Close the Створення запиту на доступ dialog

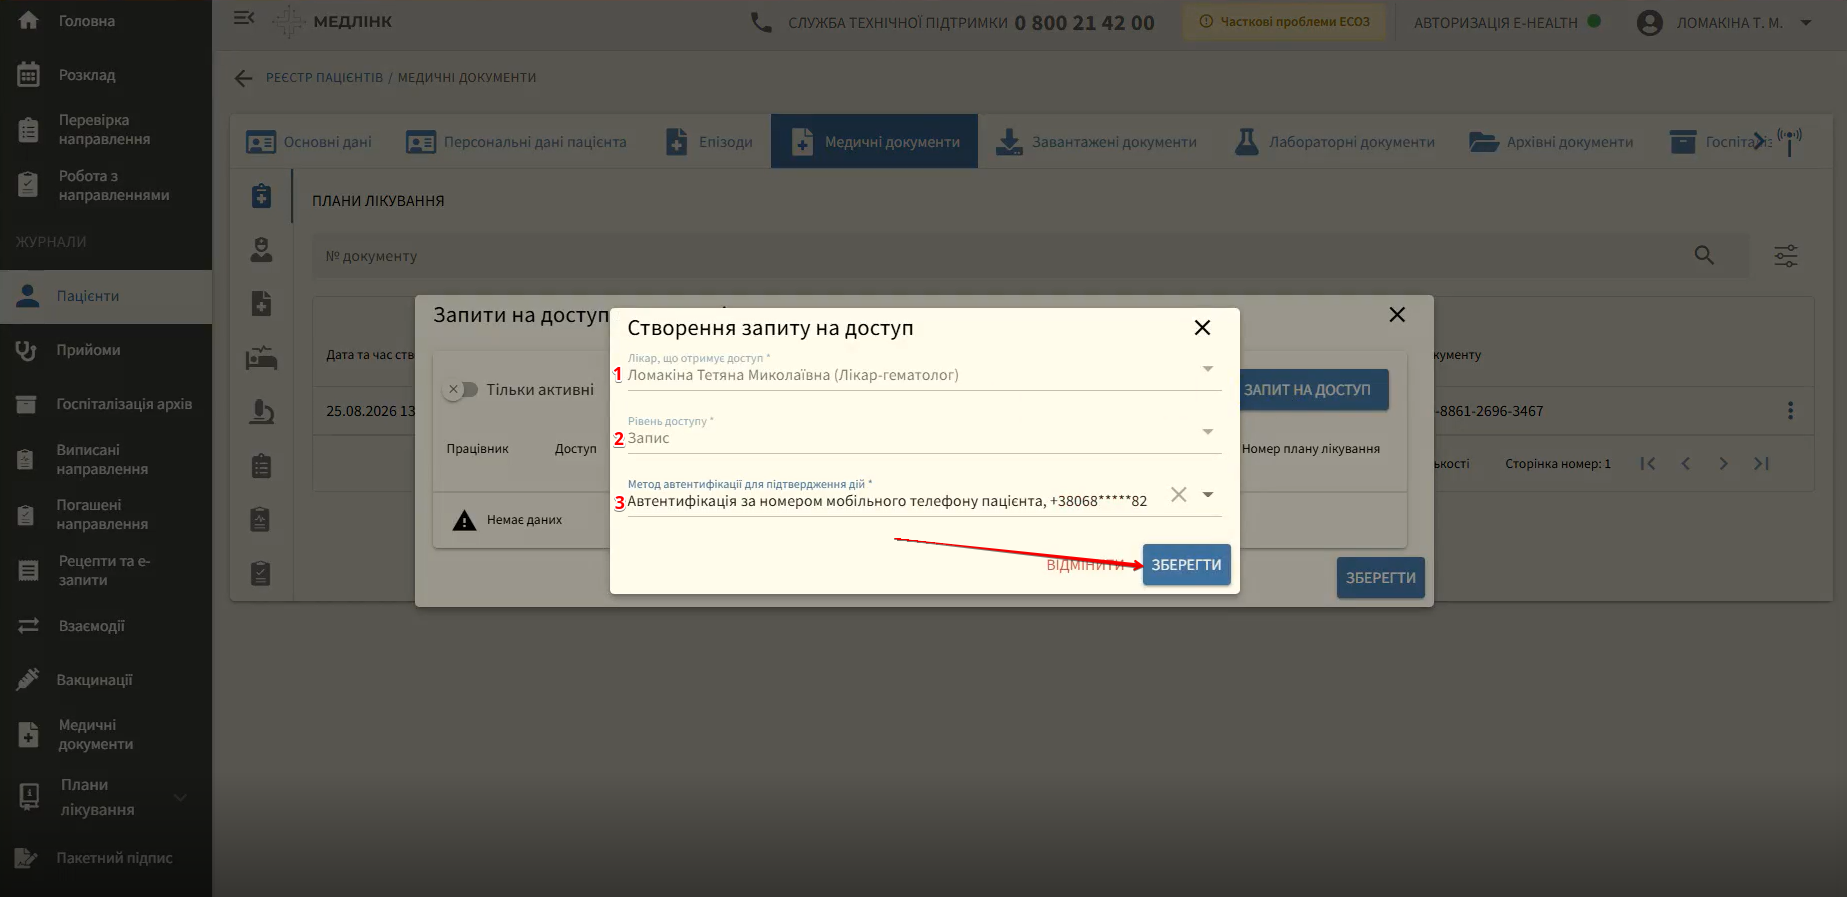click(x=1202, y=328)
